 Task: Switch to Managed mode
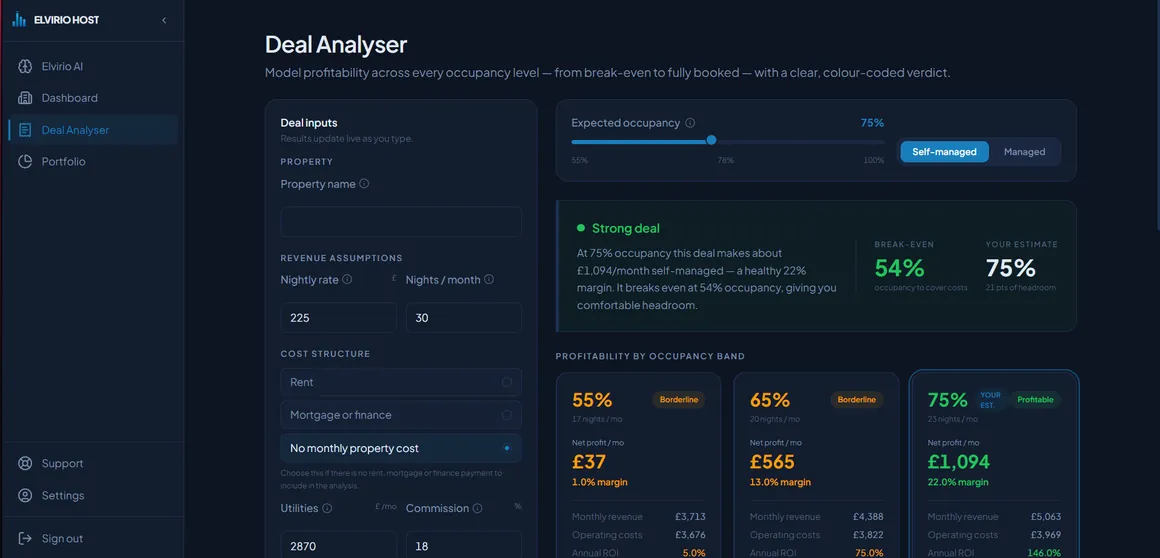(1024, 152)
